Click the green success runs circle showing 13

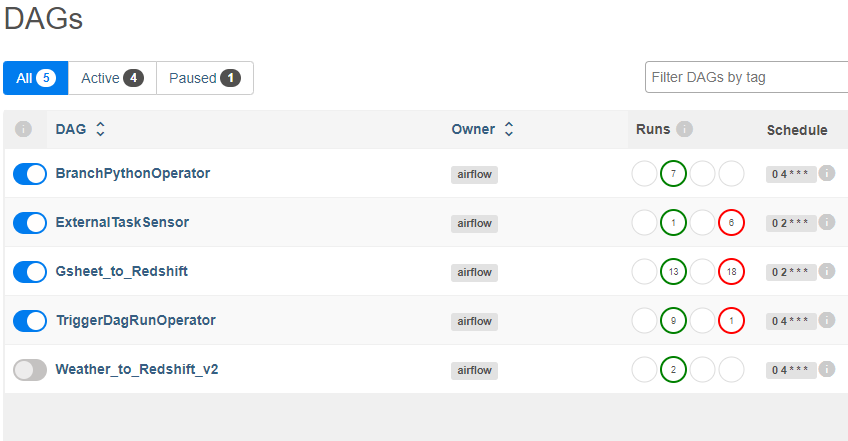pos(673,272)
